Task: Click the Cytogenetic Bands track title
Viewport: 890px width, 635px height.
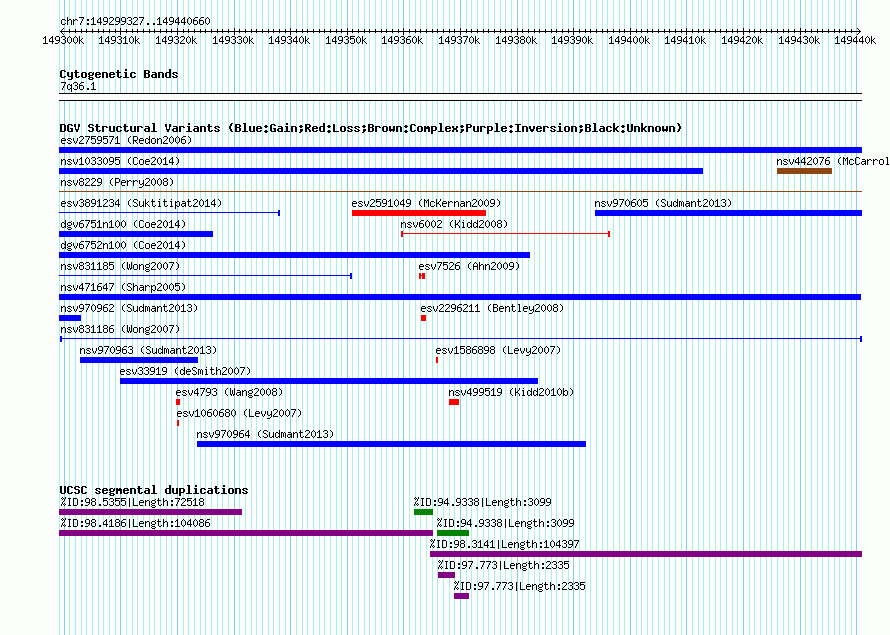Action: pyautogui.click(x=119, y=74)
